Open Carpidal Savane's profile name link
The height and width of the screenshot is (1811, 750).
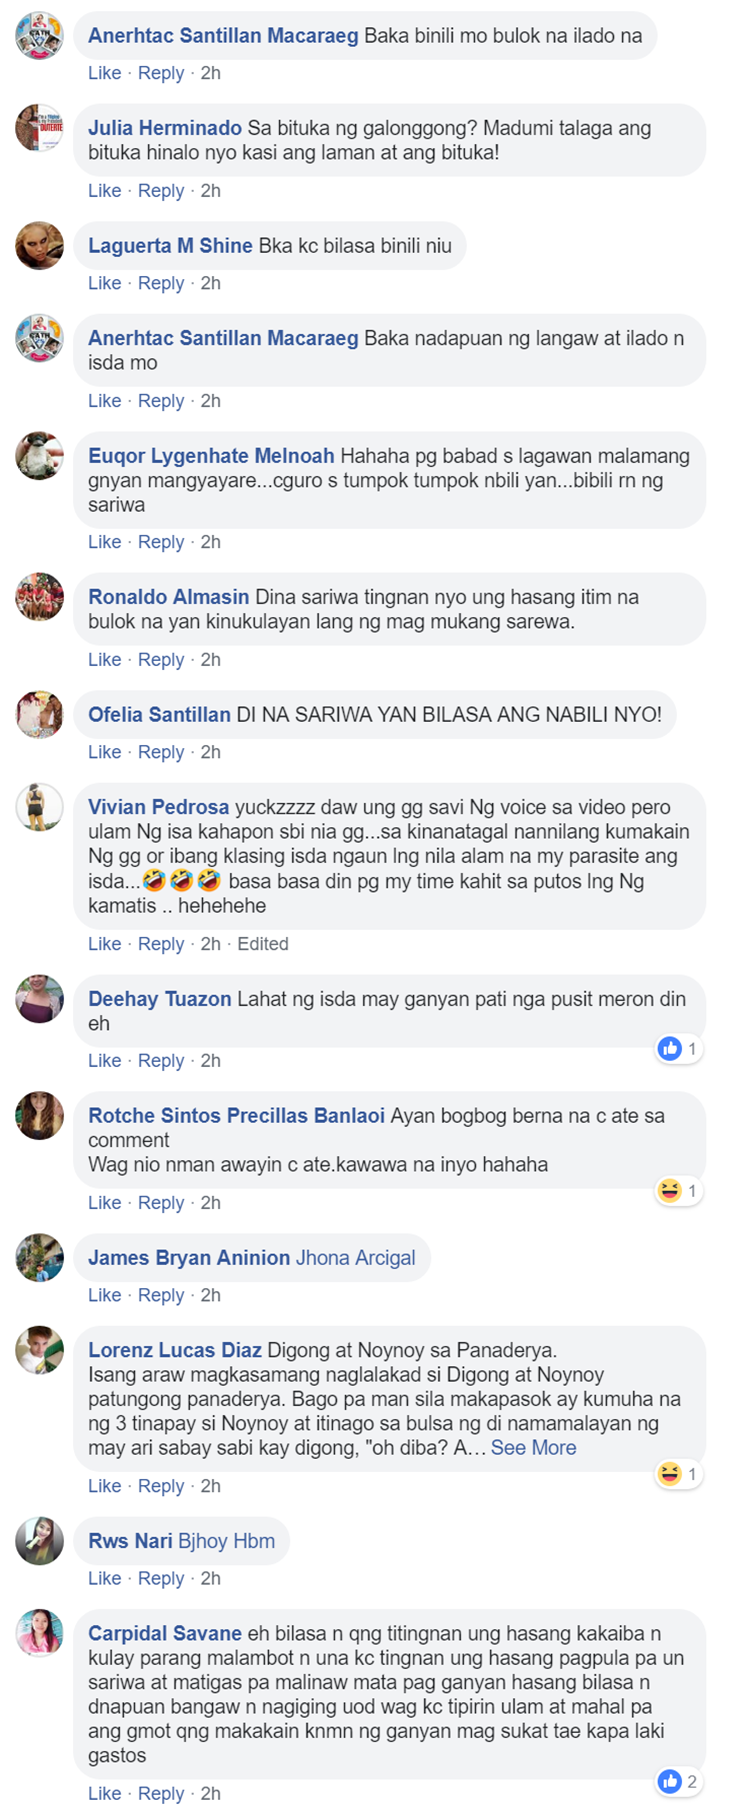(x=165, y=1633)
